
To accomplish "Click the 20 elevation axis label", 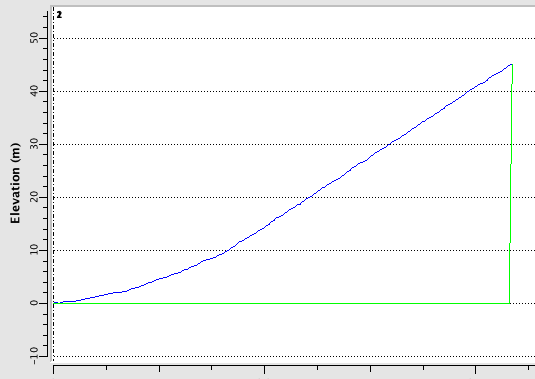I will 34,197.
